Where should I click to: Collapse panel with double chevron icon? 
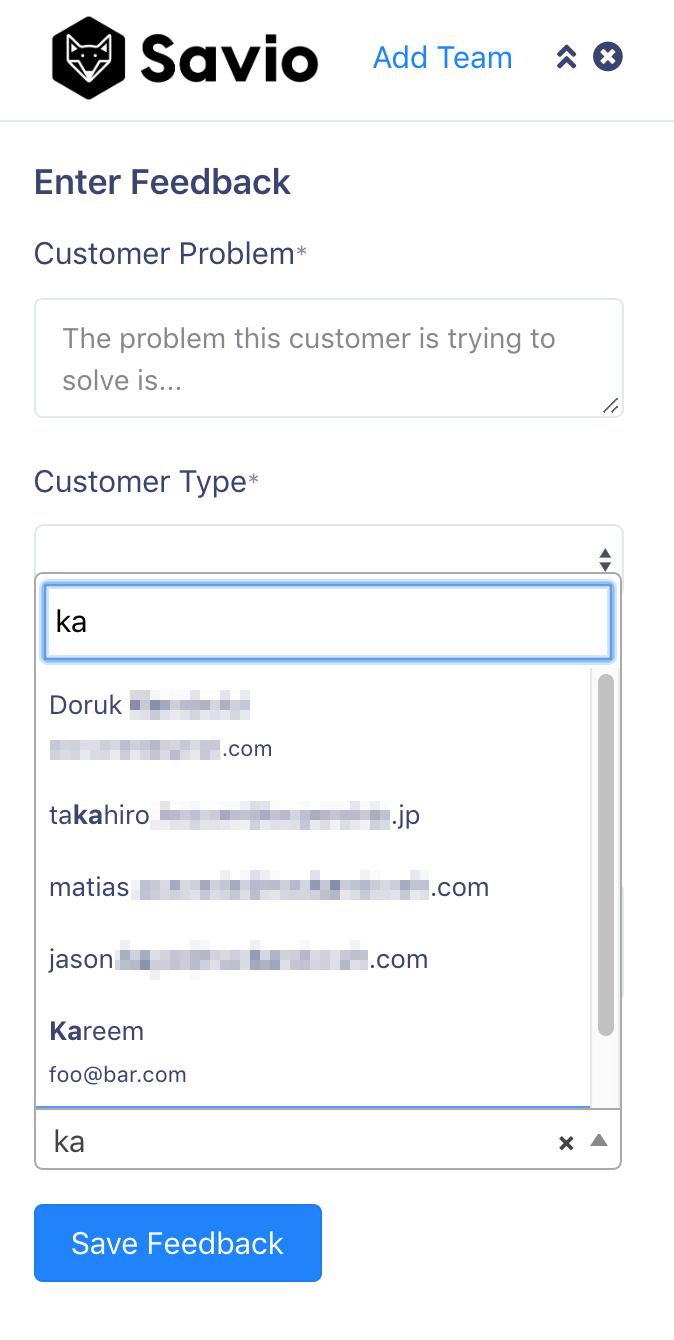click(x=566, y=57)
